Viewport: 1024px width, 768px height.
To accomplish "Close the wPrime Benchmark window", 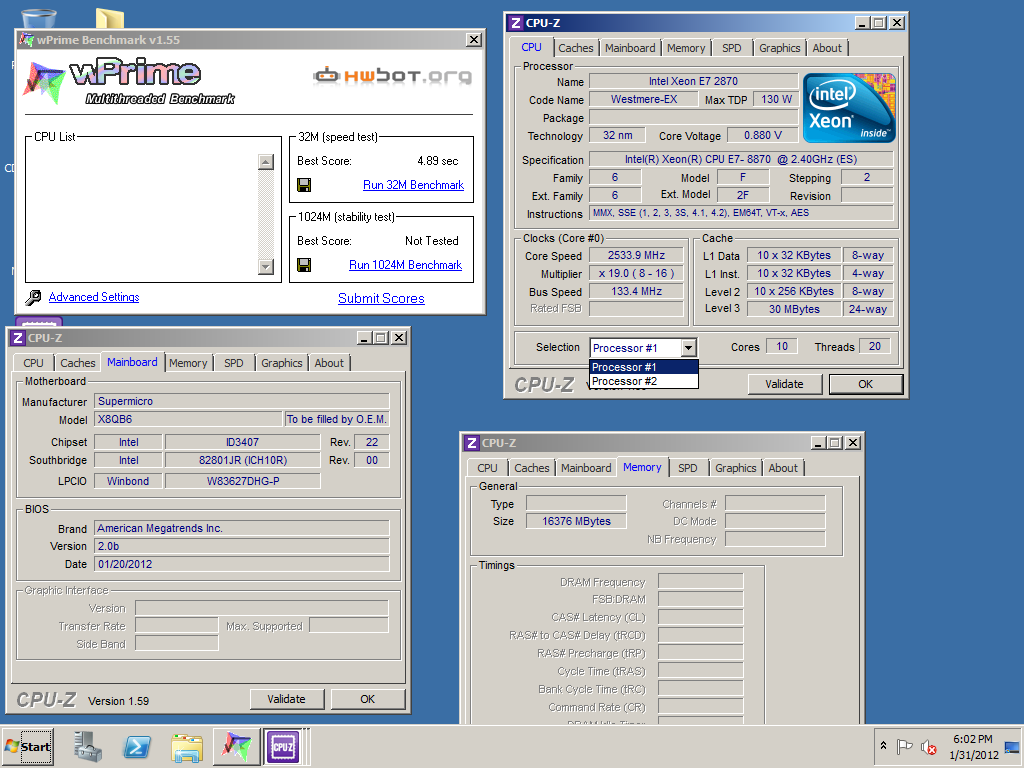I will 474,40.
